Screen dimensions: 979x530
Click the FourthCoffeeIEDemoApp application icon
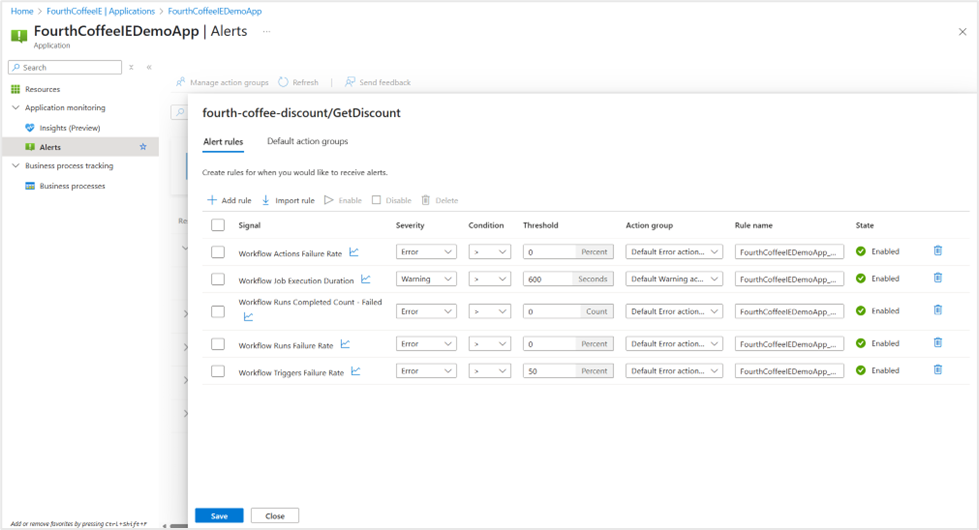pos(19,36)
